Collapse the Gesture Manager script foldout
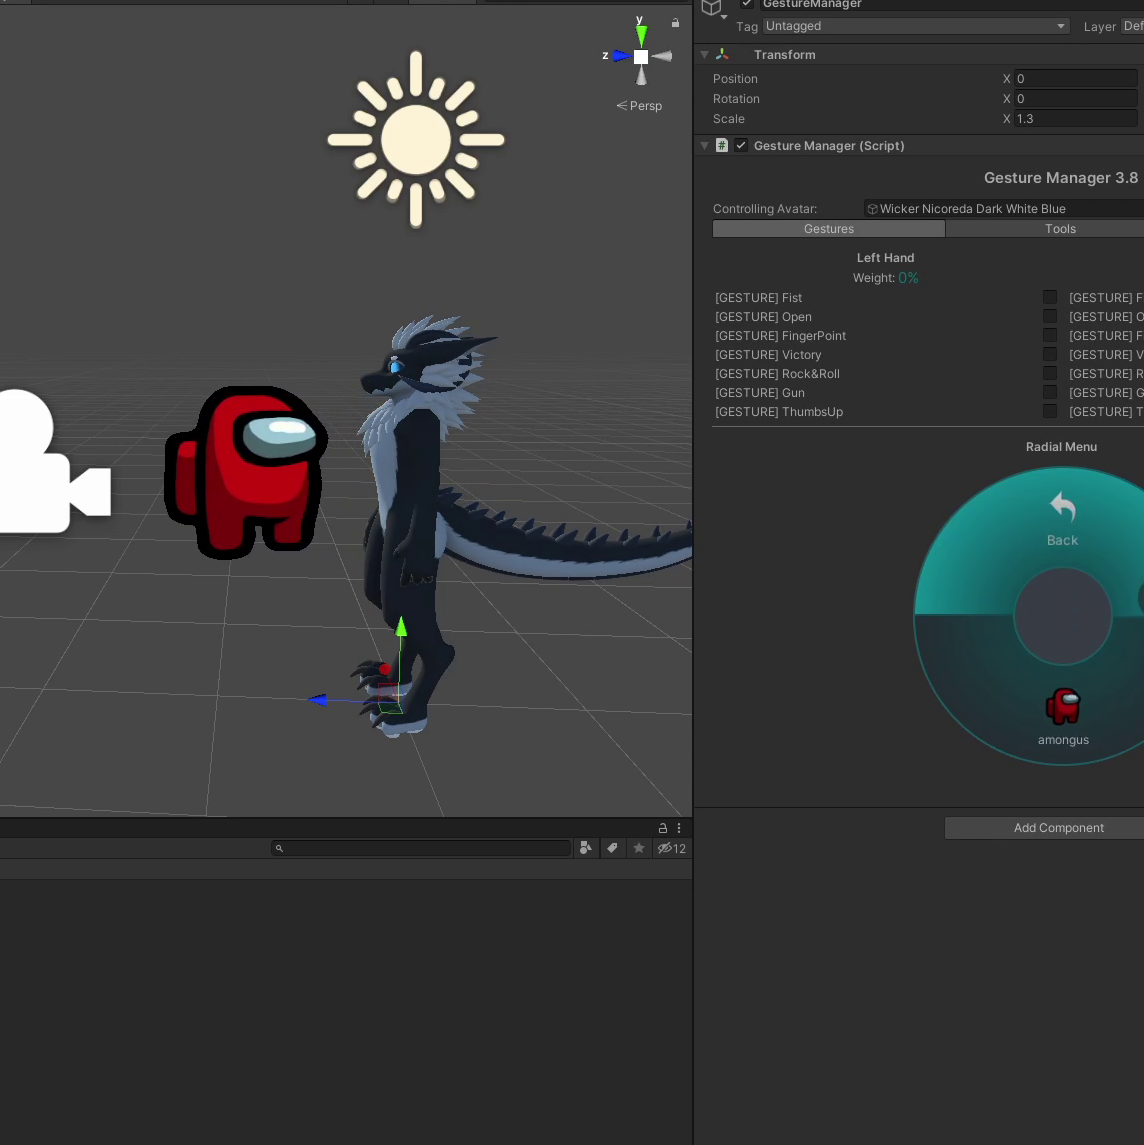Viewport: 1144px width, 1145px height. 704,145
